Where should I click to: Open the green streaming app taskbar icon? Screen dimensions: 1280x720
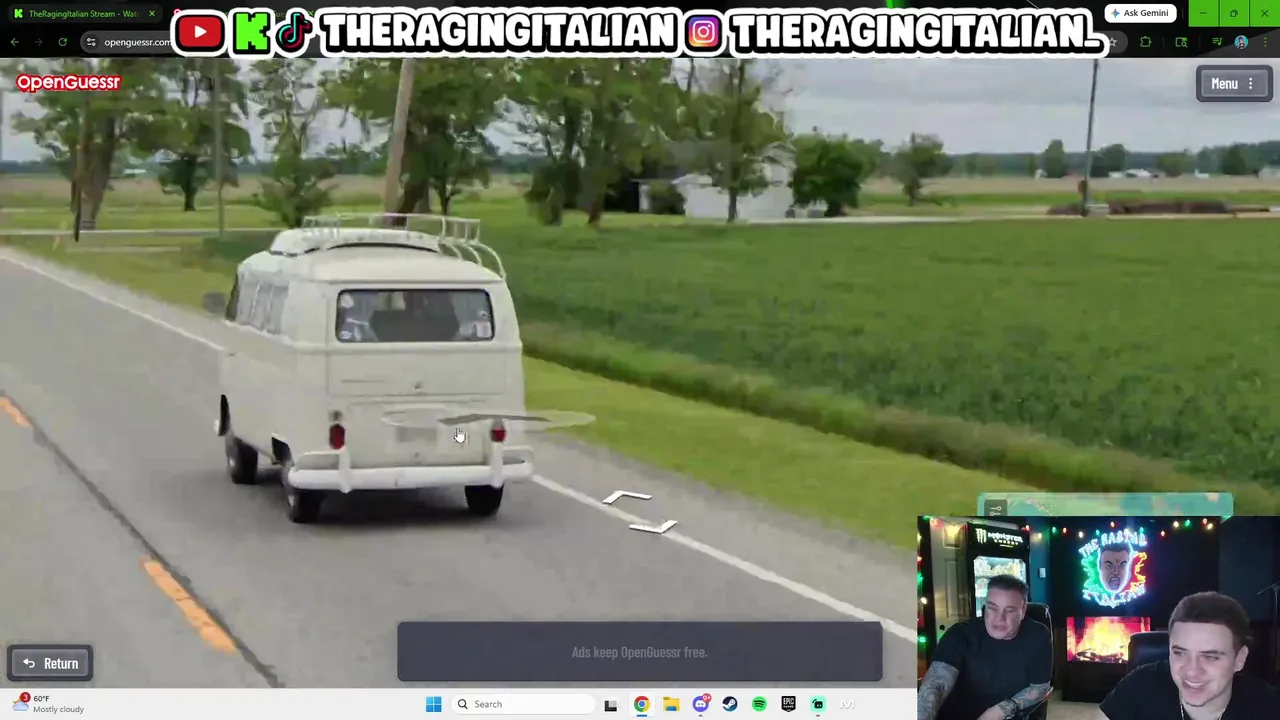[818, 704]
